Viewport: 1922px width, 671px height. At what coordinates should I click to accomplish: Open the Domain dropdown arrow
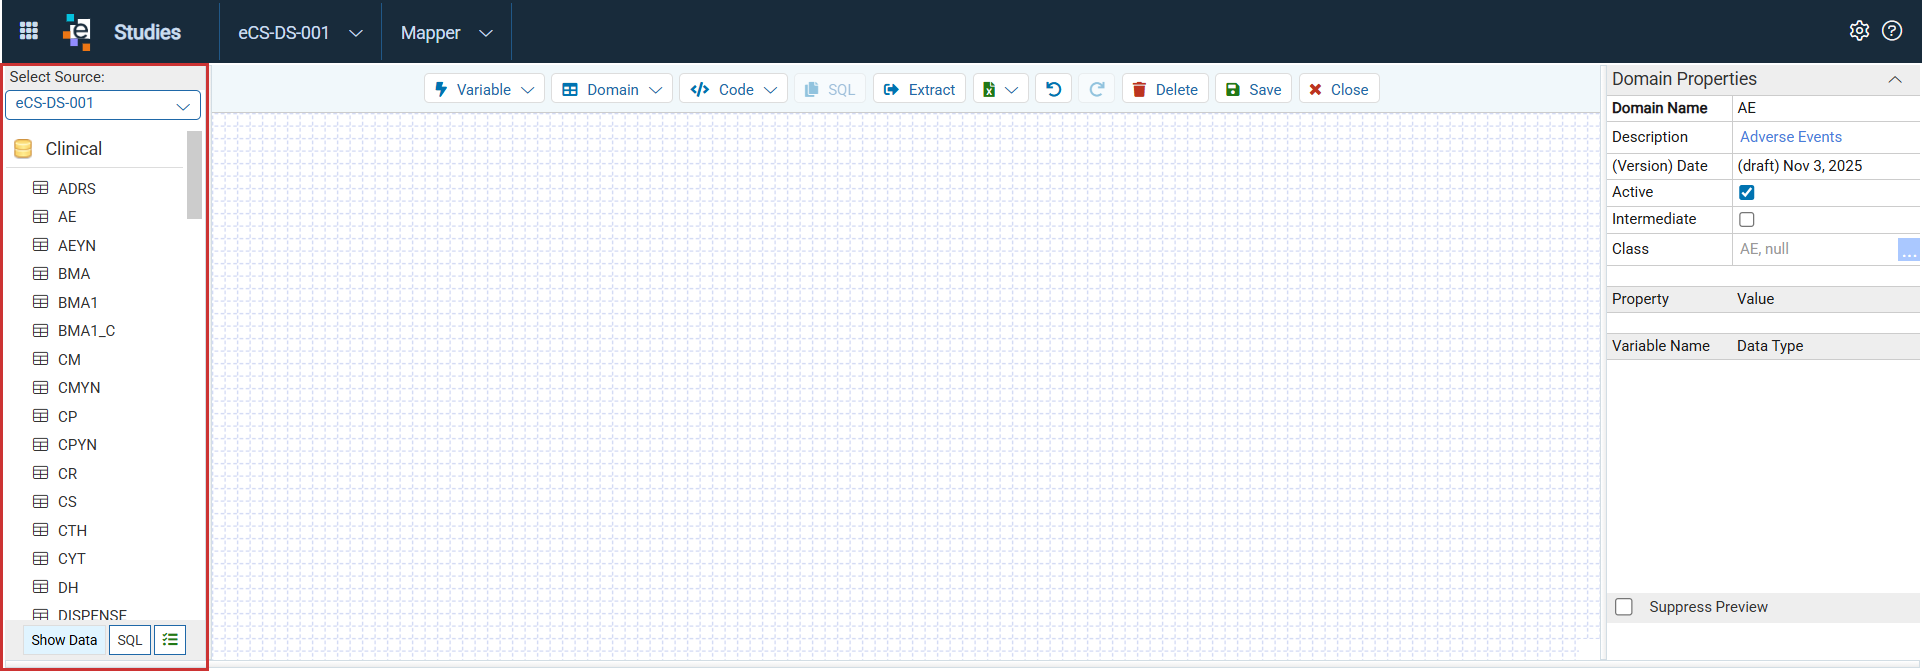[x=656, y=90]
